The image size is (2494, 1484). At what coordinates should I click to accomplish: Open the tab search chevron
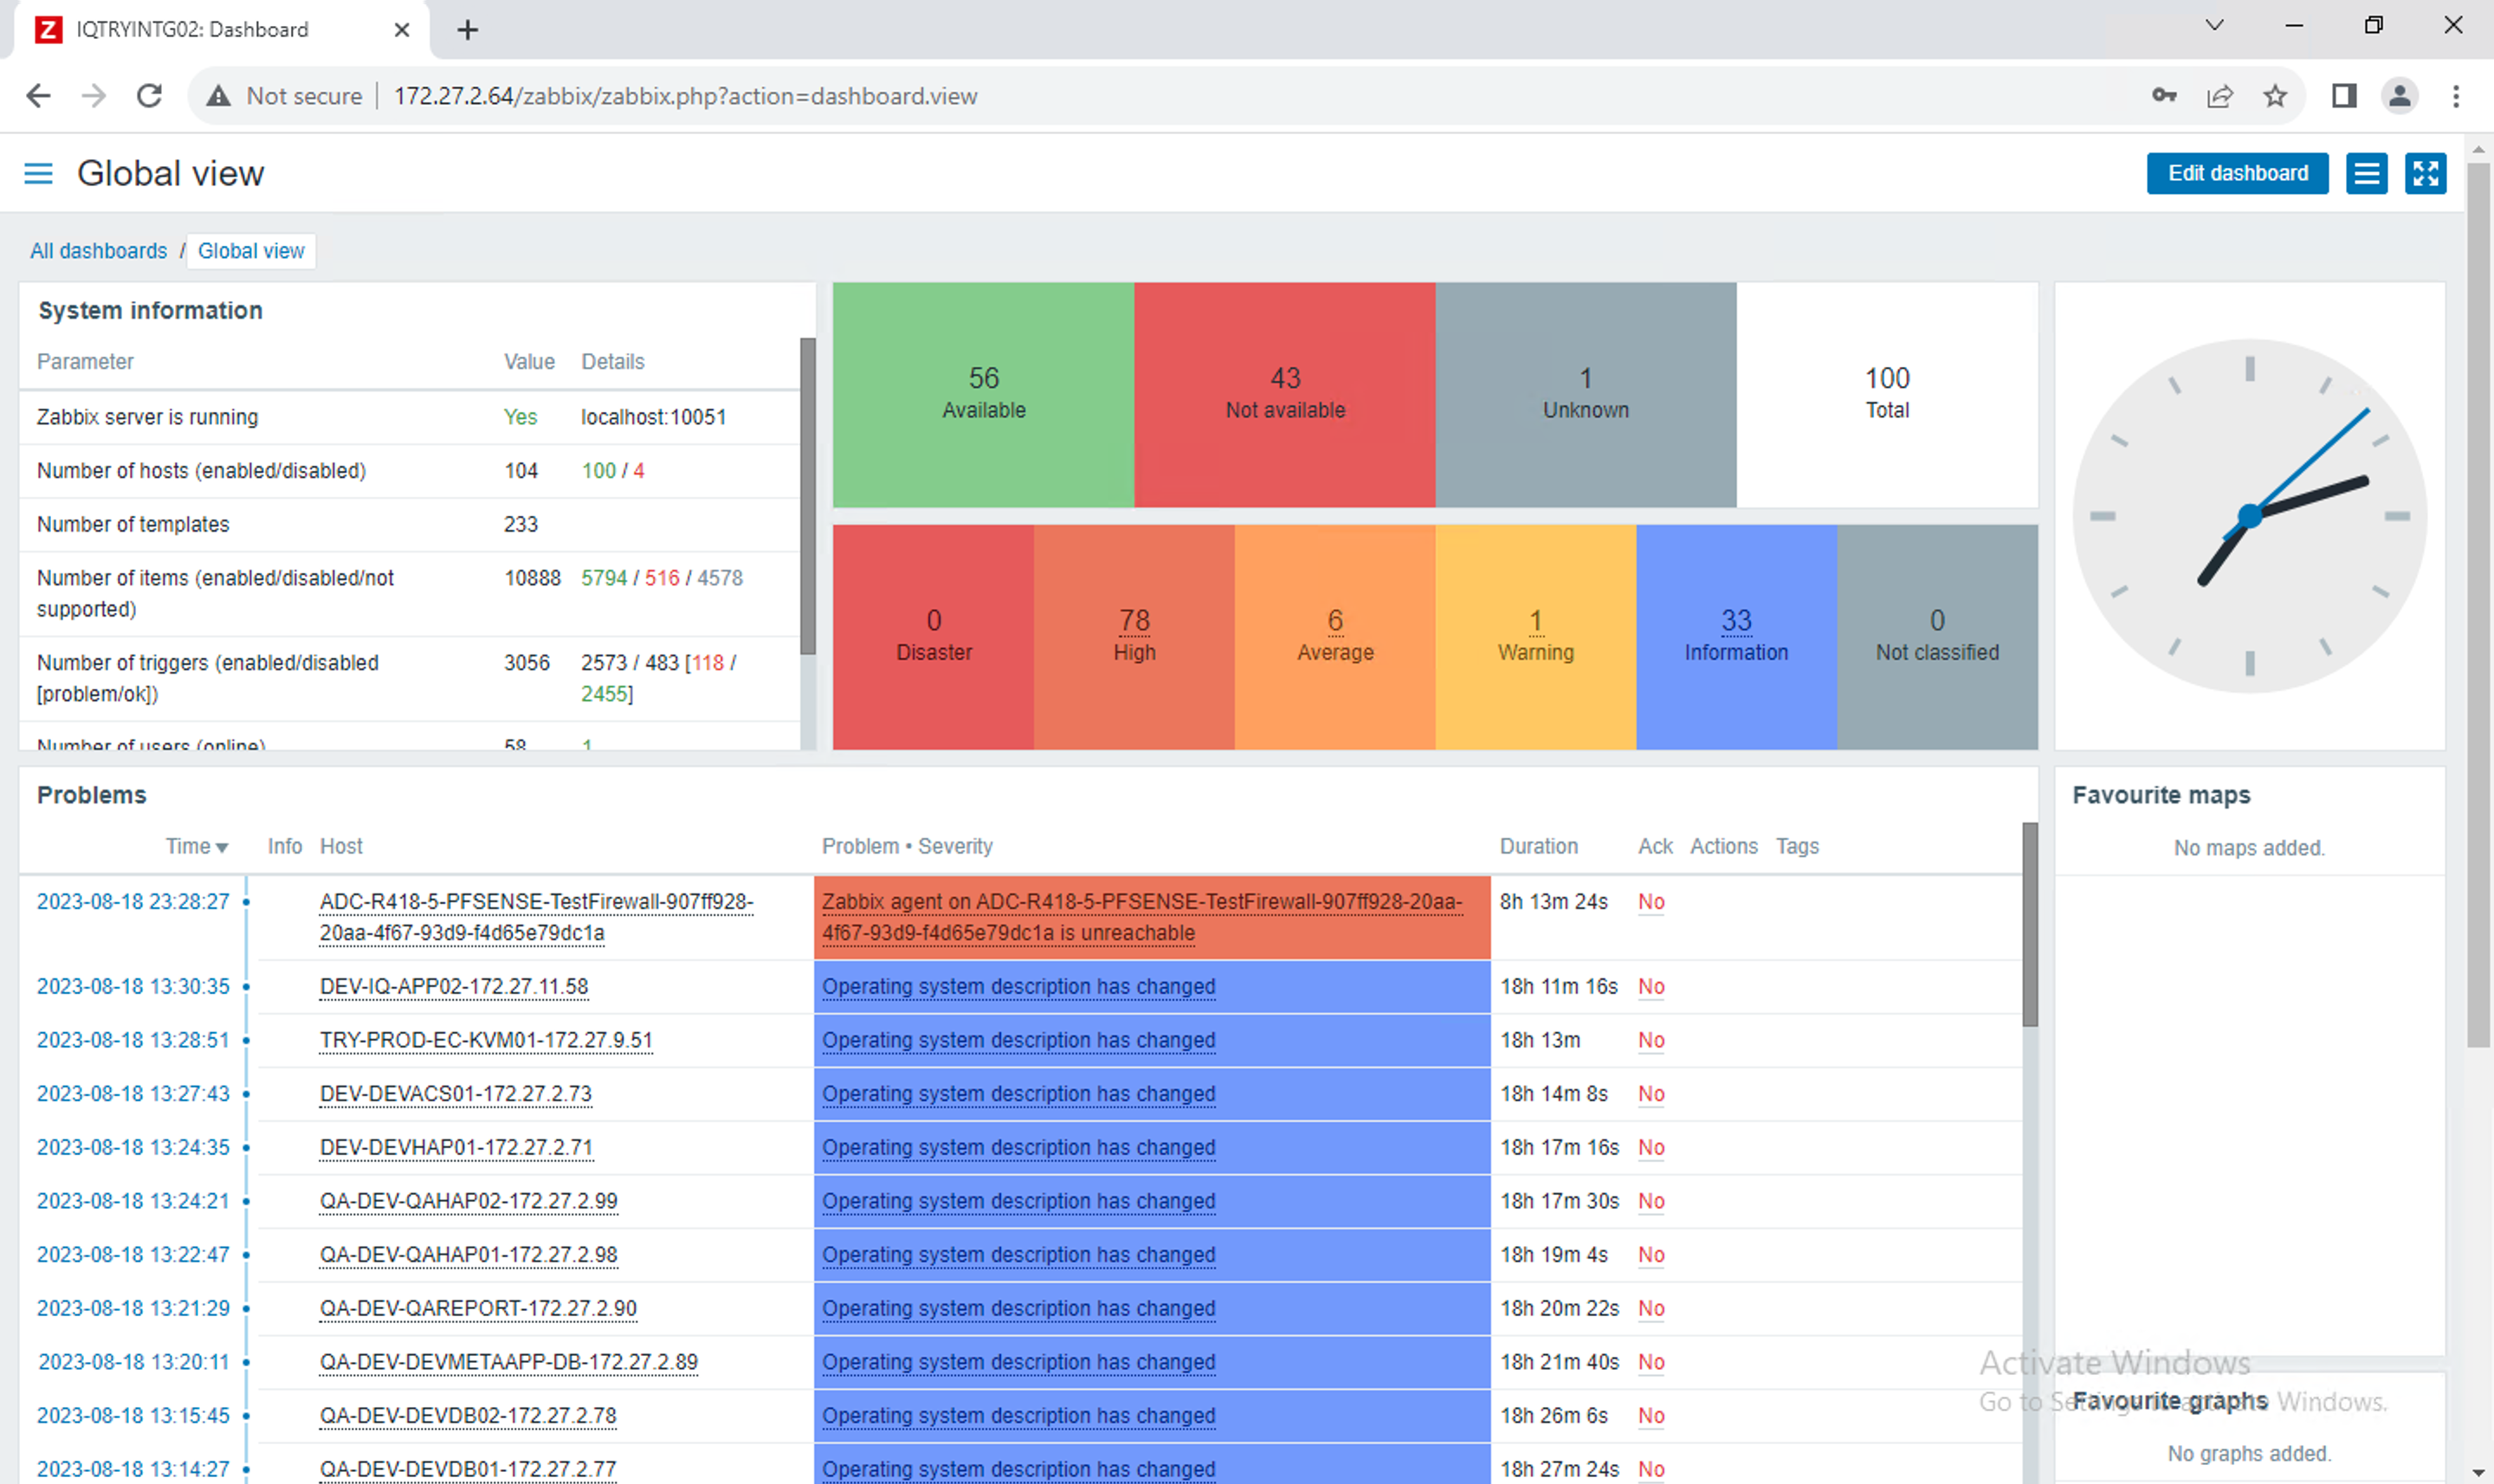pos(2215,25)
